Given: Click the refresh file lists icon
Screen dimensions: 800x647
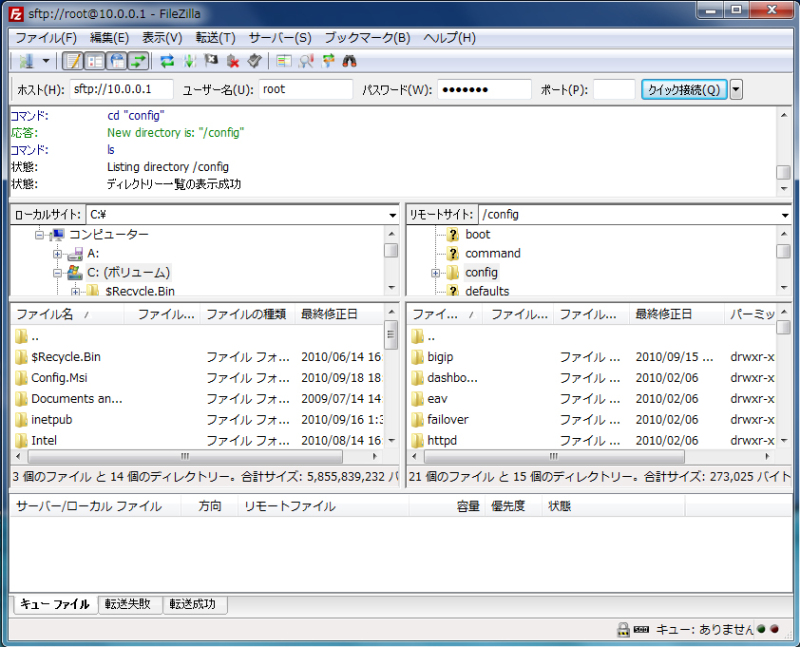Looking at the screenshot, I should coord(168,61).
